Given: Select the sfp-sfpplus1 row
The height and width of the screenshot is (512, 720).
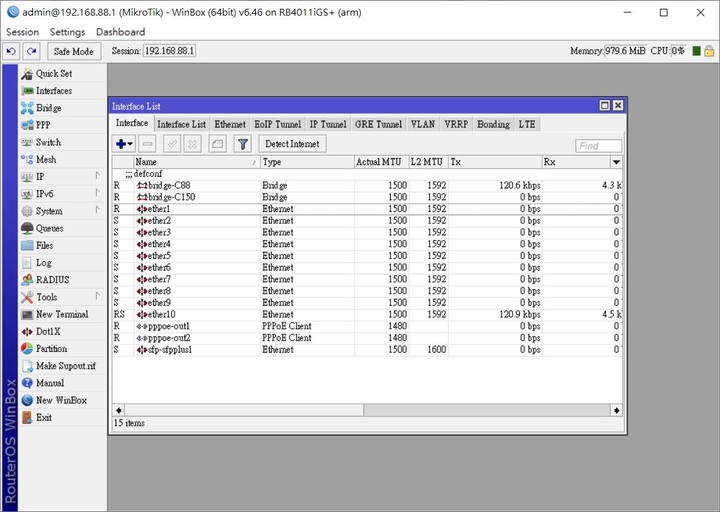Looking at the screenshot, I should [x=367, y=349].
